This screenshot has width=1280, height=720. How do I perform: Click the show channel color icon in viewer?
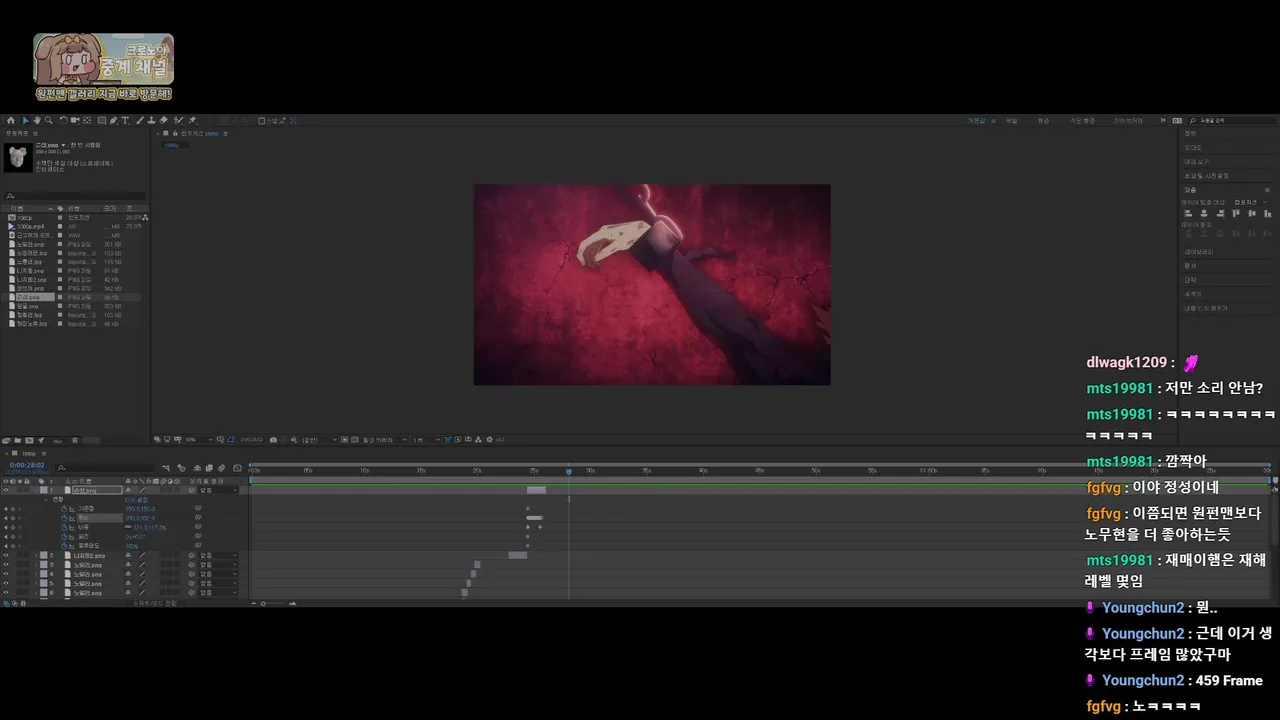(x=292, y=439)
